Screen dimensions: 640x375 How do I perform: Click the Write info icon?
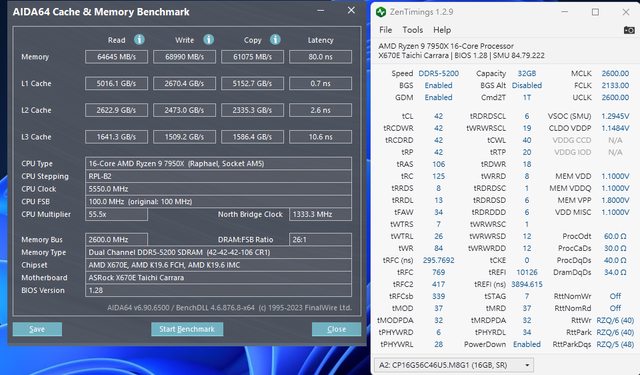209,40
